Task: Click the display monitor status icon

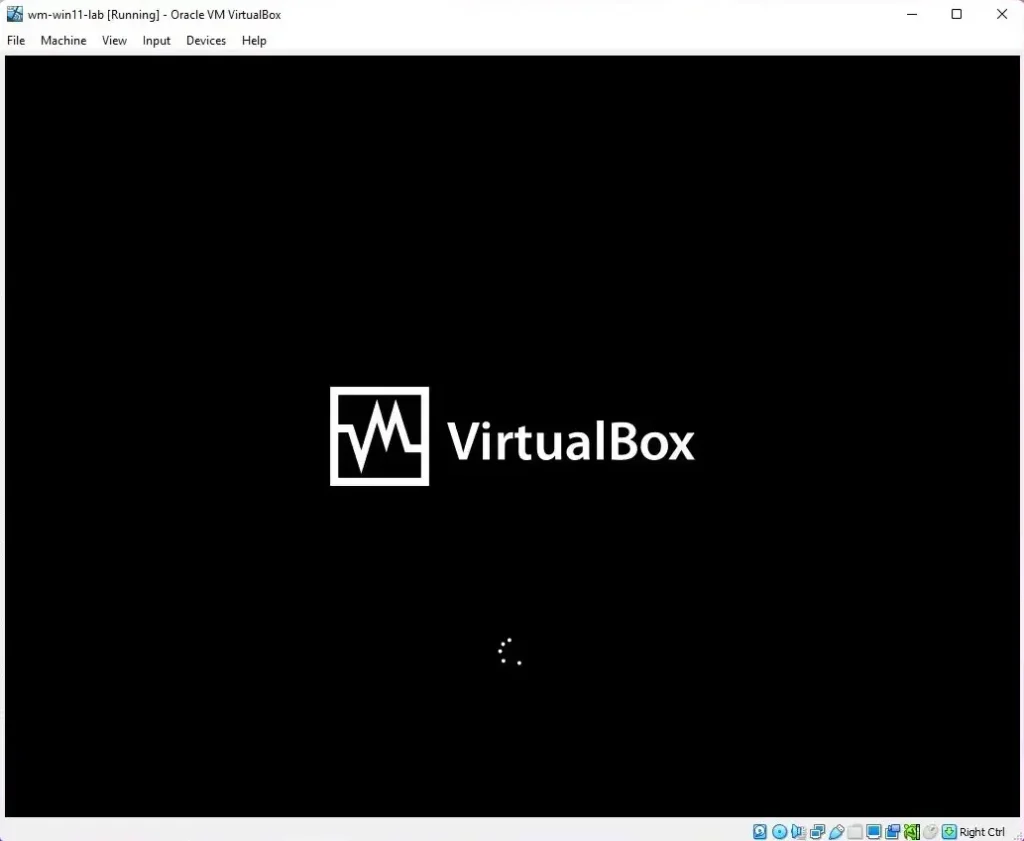Action: point(874,832)
